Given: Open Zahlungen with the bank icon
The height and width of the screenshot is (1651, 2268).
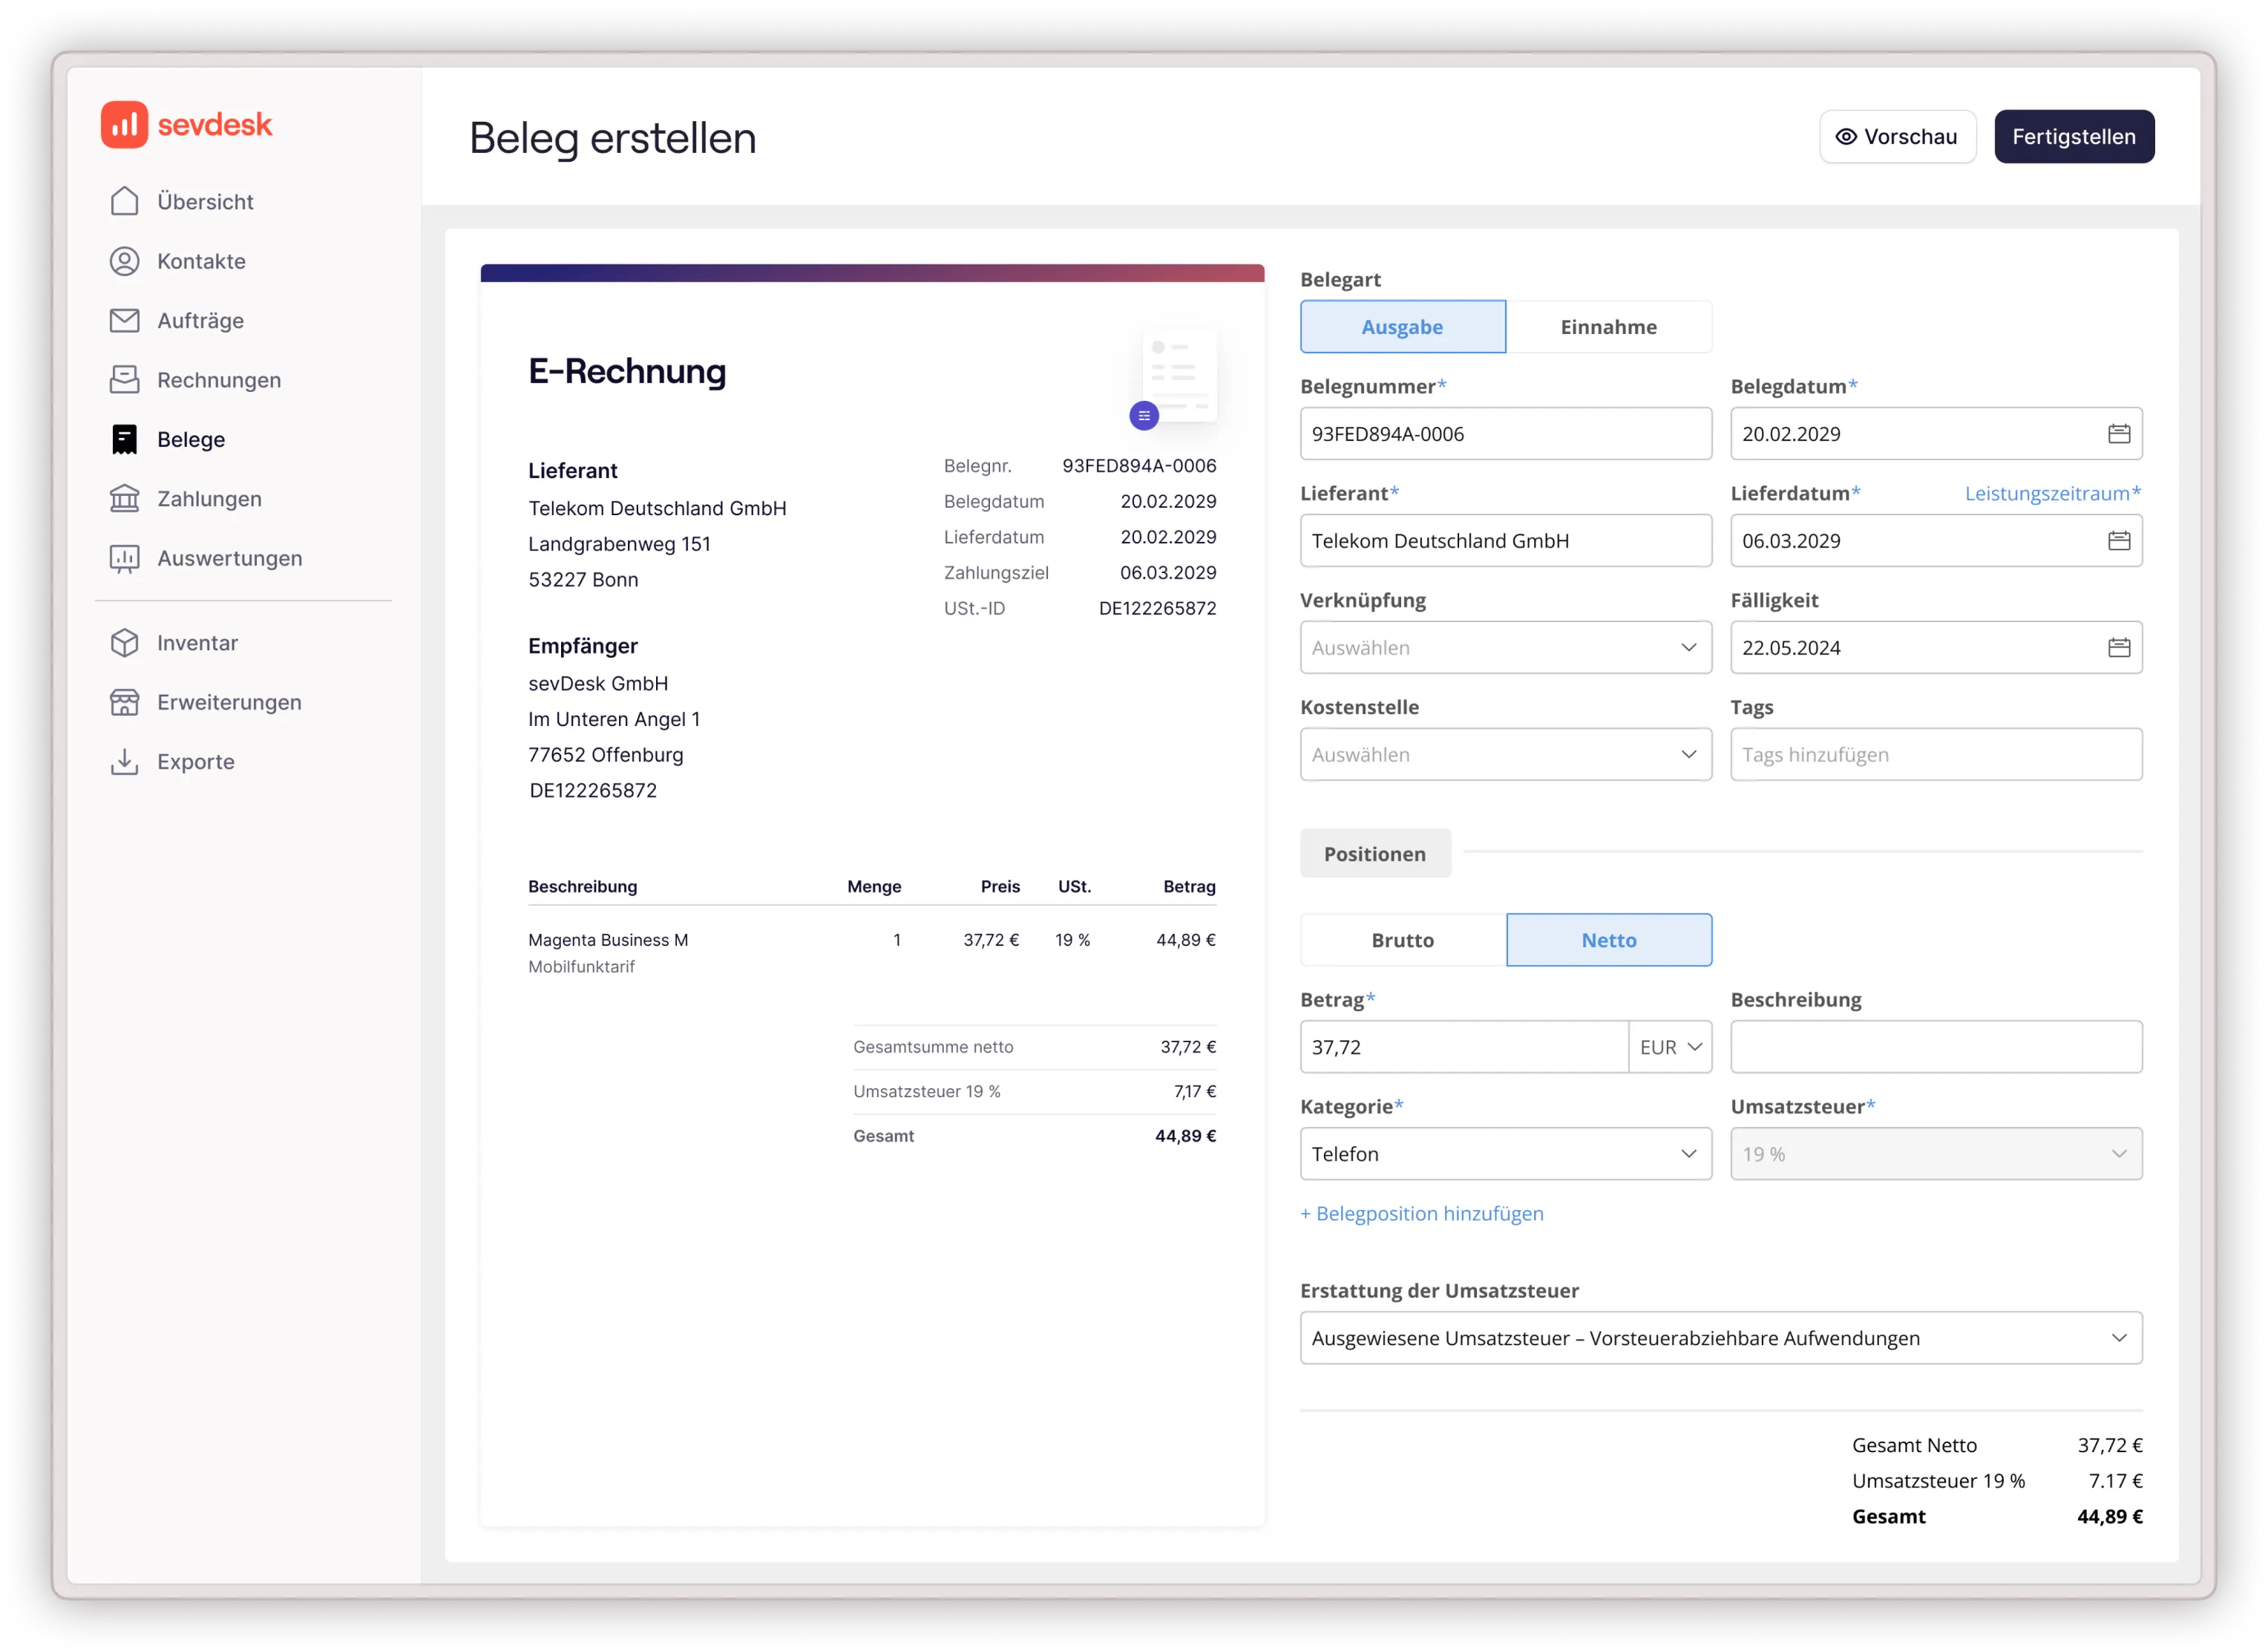Looking at the screenshot, I should pyautogui.click(x=124, y=498).
